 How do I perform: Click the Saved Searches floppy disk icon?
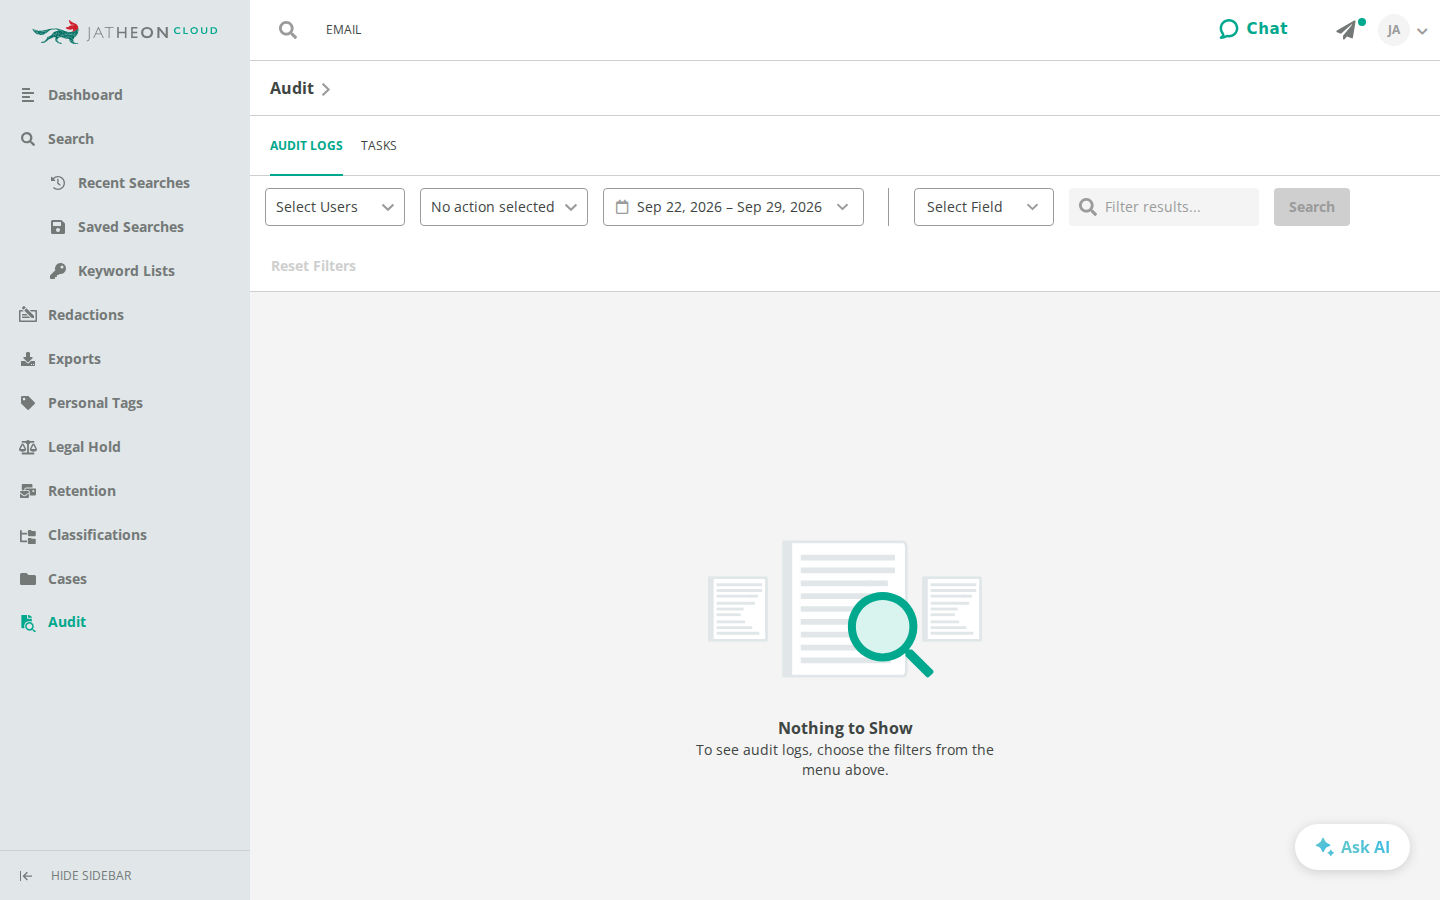58,227
